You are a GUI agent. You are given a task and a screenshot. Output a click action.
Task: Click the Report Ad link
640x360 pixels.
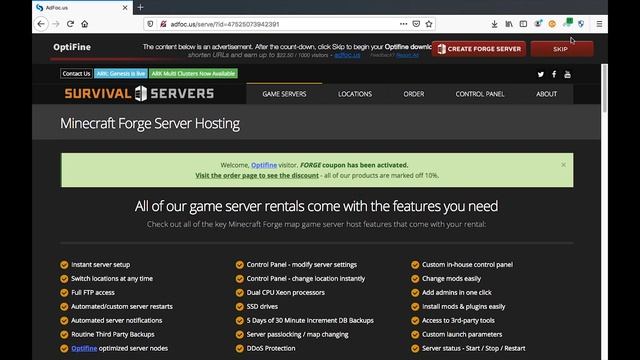[407, 55]
